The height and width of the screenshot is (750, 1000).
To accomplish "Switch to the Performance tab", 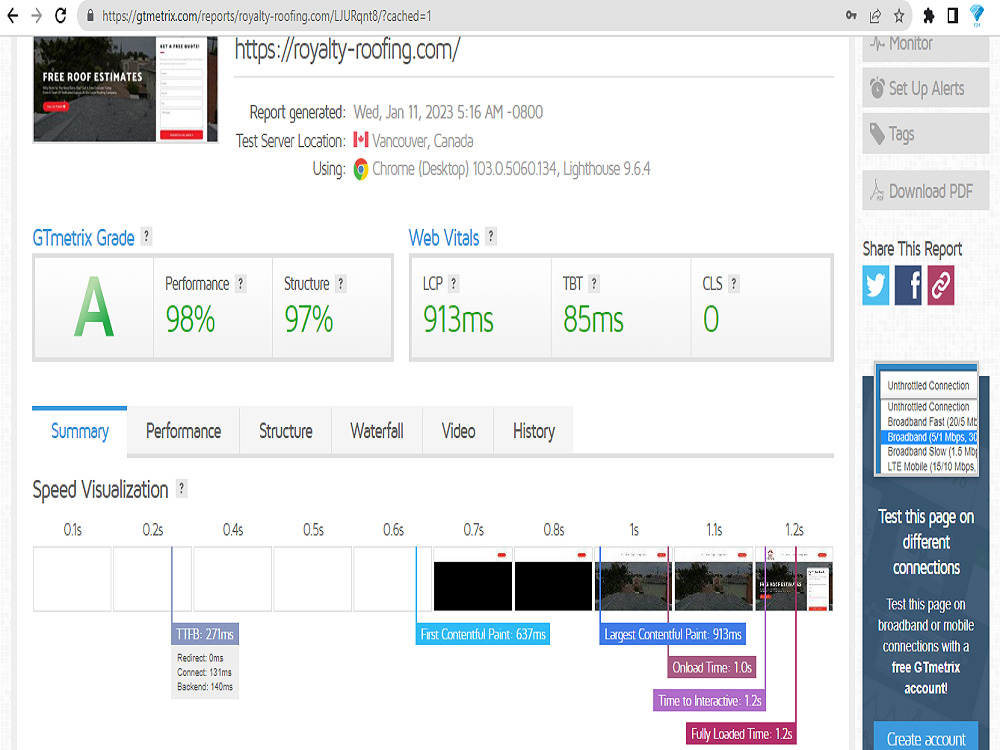I will [184, 432].
